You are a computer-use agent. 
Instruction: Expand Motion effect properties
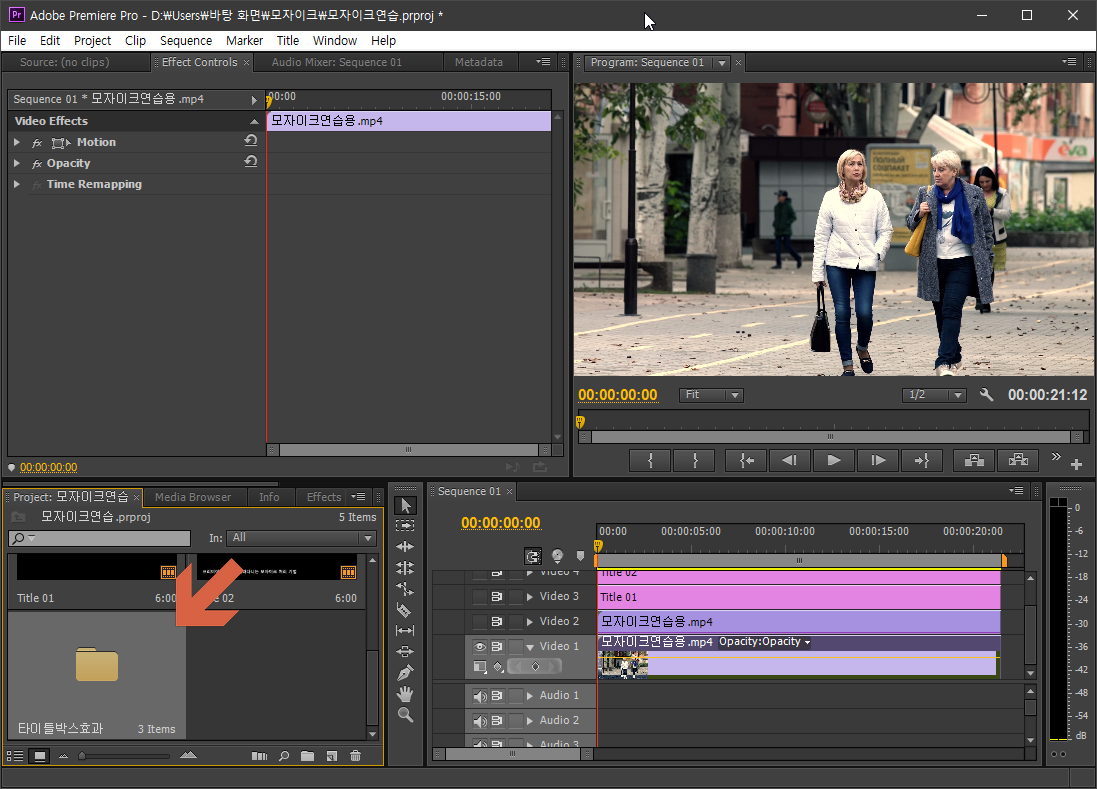[x=17, y=142]
